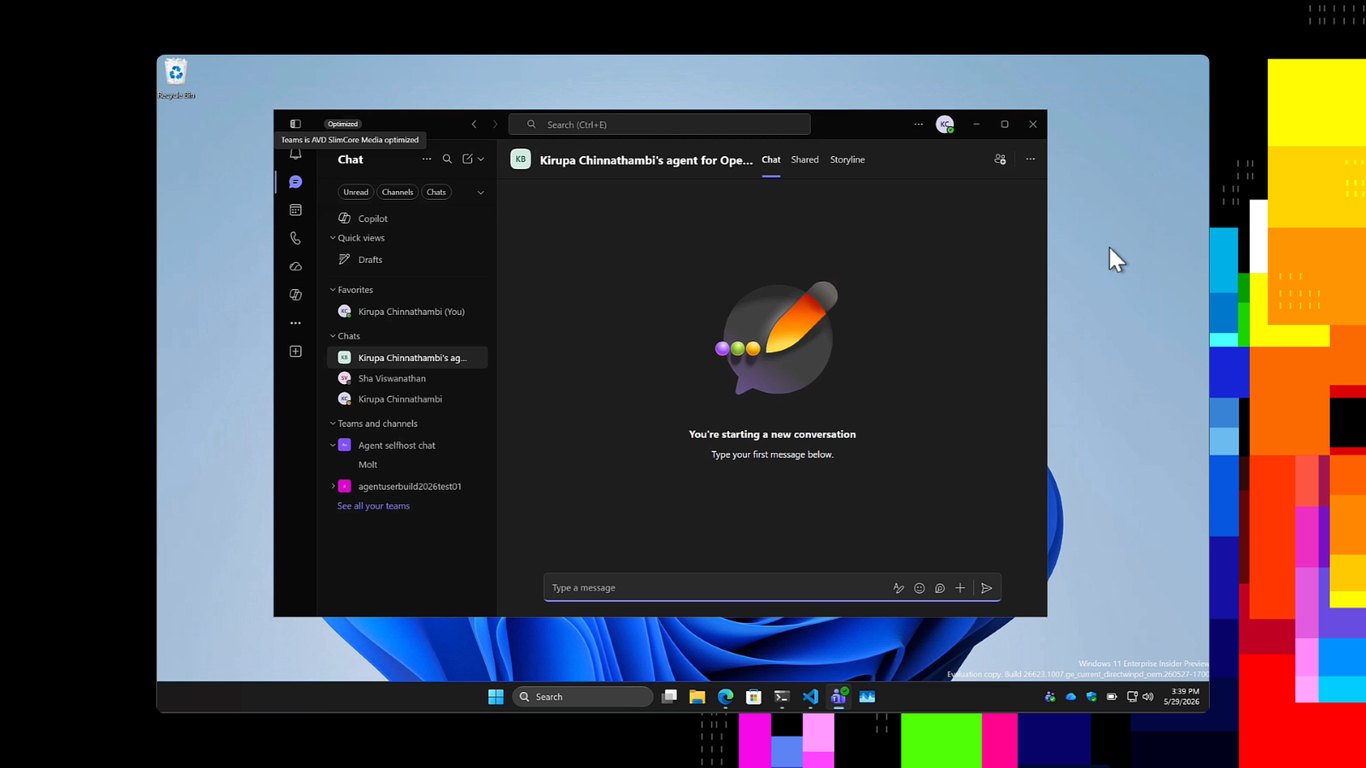Screen dimensions: 1366x768
Task: Focus the Teams Search (Ctrl+E) box
Action: (x=659, y=124)
